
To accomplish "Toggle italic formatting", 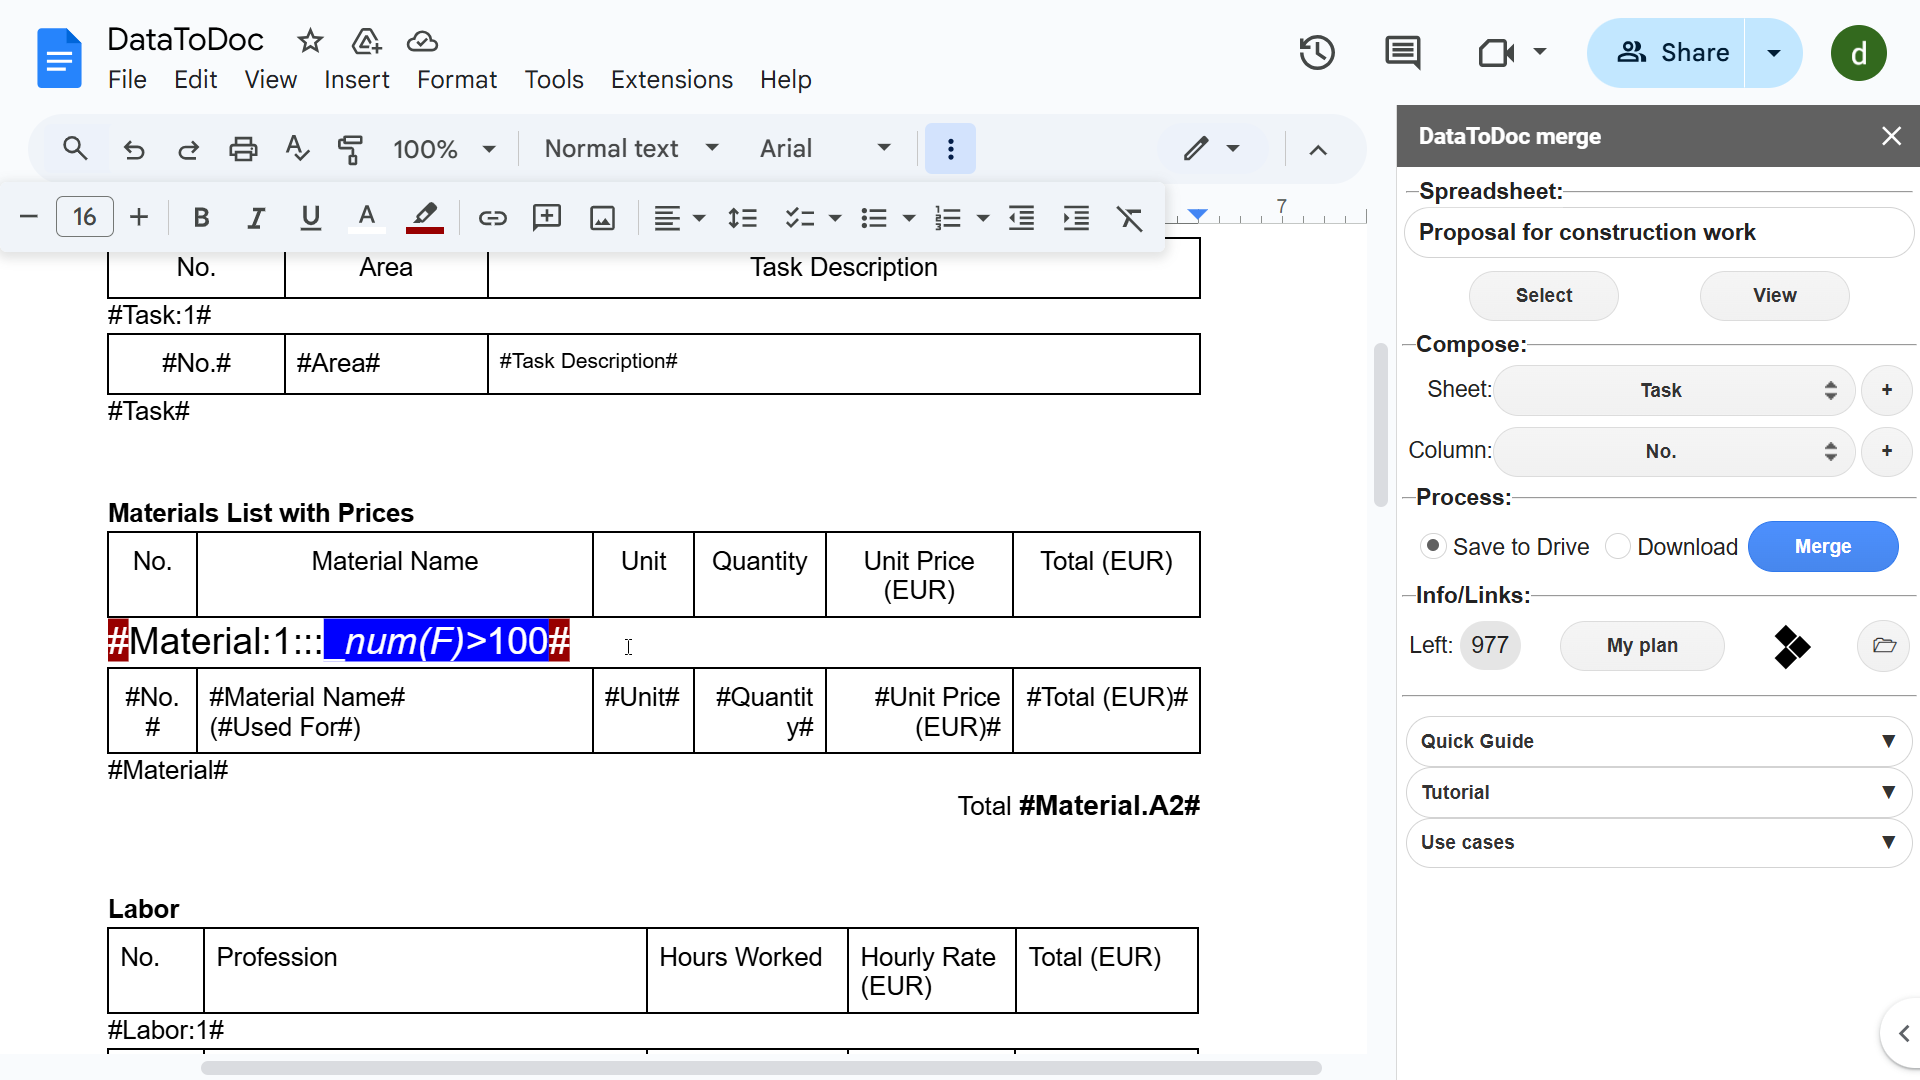I will [256, 217].
